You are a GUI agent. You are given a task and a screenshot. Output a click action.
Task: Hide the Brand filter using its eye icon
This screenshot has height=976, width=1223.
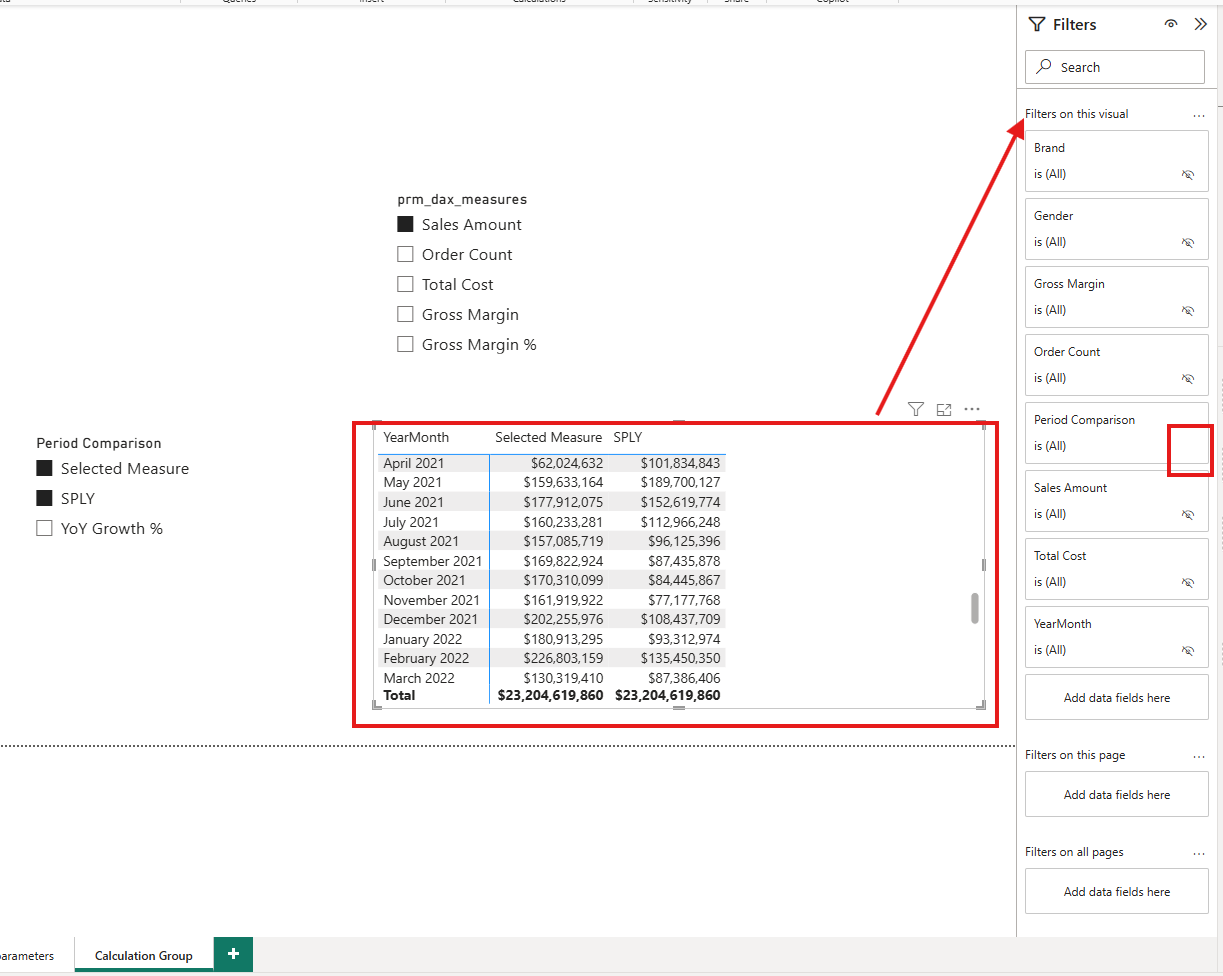click(1188, 174)
